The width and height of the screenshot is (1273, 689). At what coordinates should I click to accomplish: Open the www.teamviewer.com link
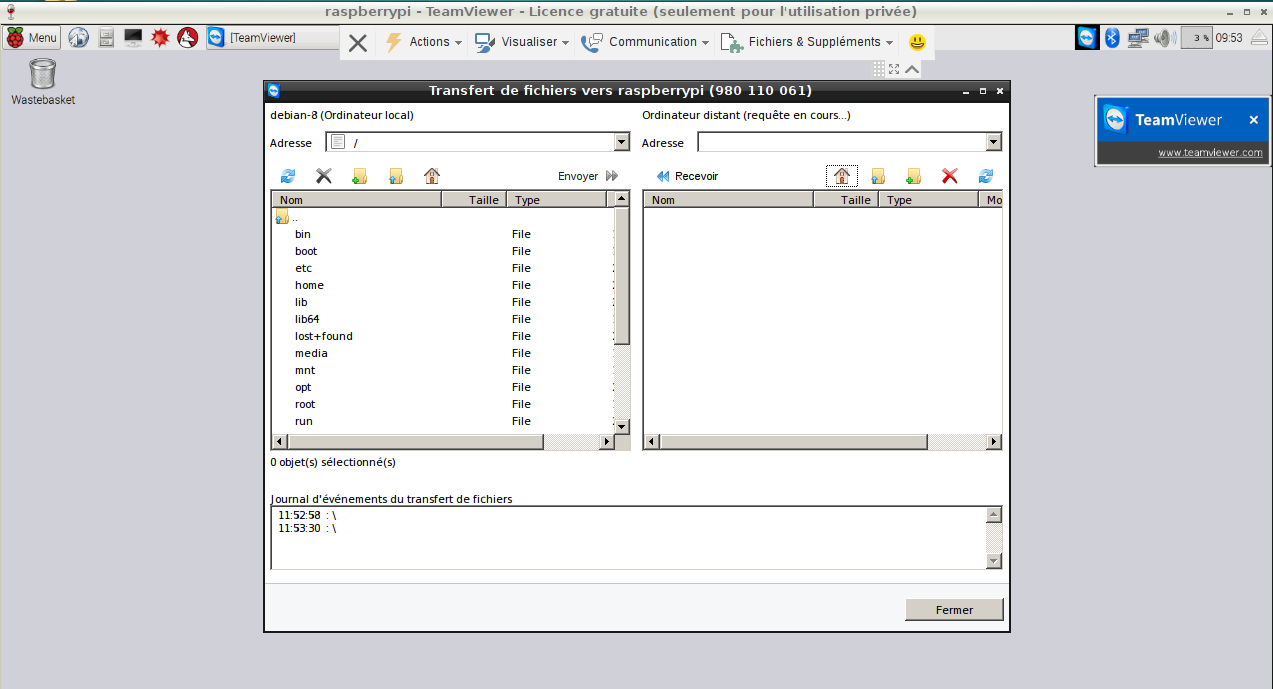(1210, 153)
